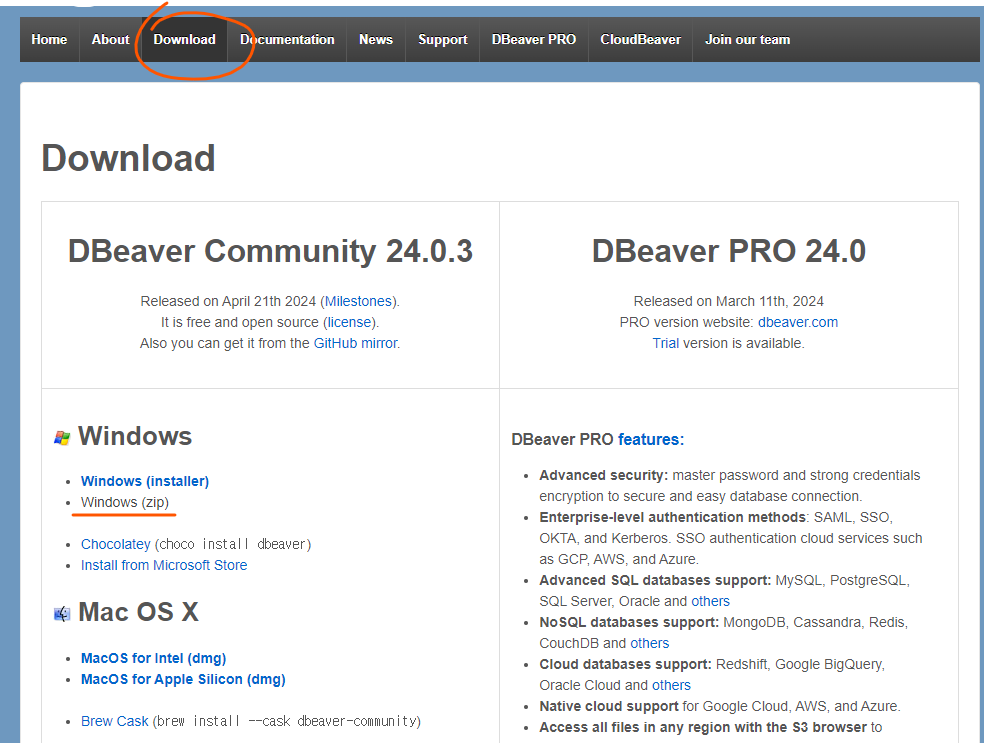The image size is (984, 743).
Task: Click others link after SQL Server, Oracle
Action: pos(710,601)
